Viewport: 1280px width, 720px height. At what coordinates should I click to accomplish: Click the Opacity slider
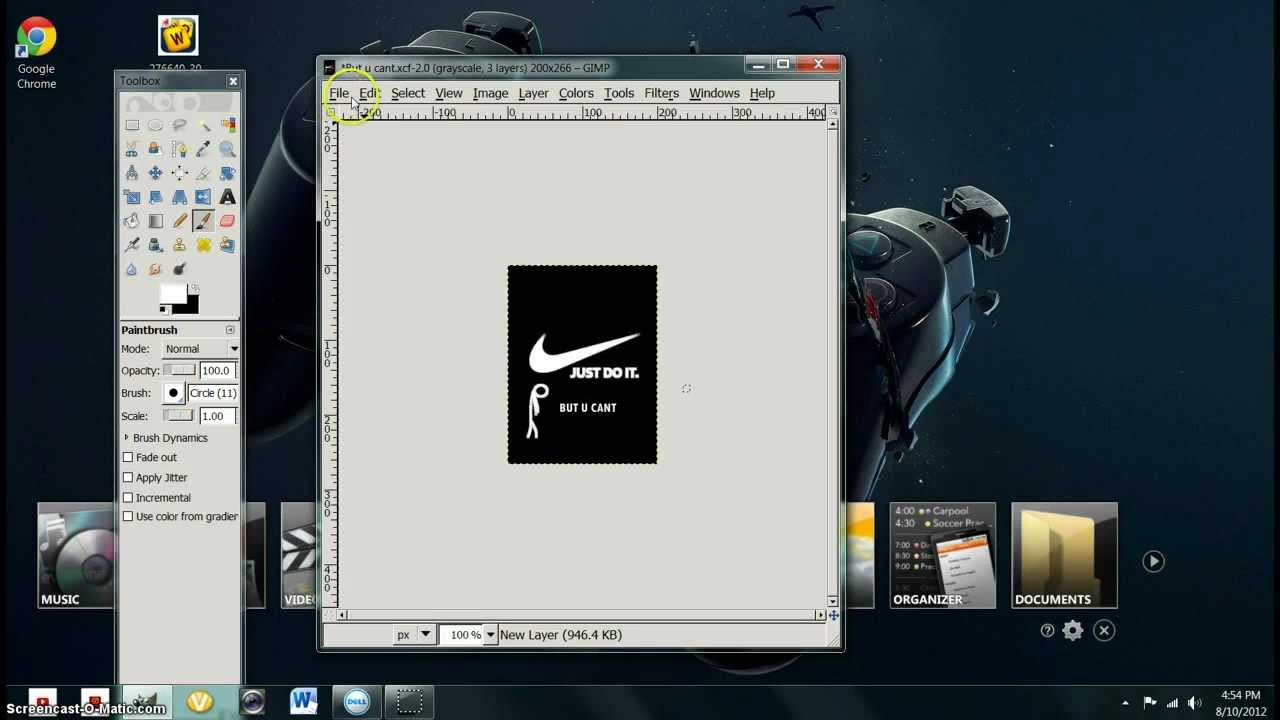tap(180, 370)
